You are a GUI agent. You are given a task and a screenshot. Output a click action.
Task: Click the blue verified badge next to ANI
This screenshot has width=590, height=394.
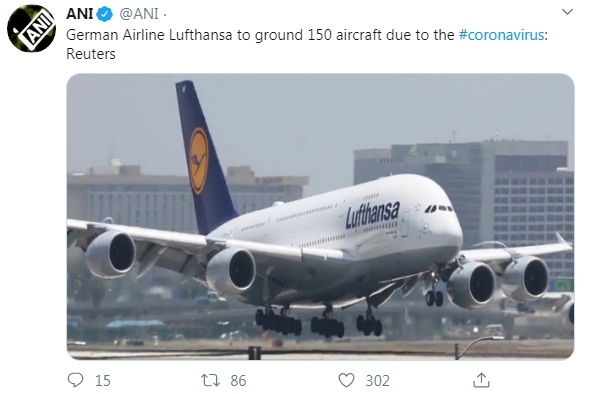pos(105,14)
